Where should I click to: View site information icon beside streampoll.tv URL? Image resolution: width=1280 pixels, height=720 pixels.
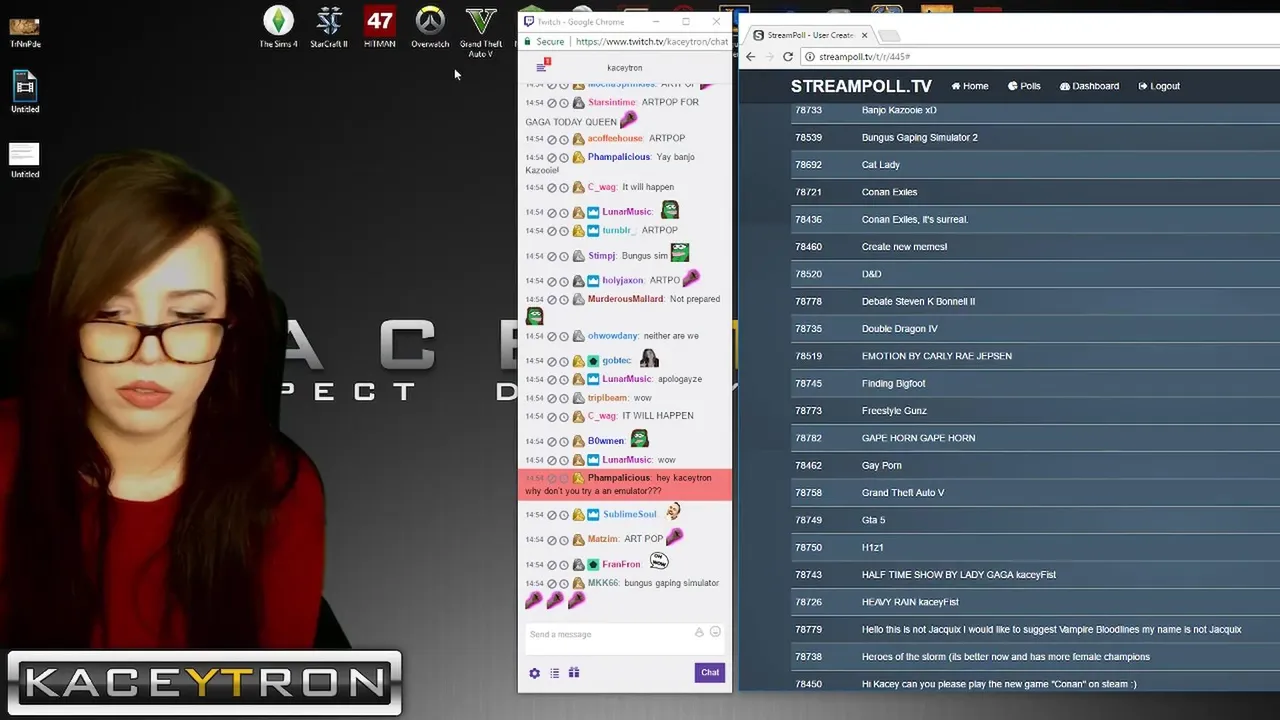pyautogui.click(x=809, y=57)
